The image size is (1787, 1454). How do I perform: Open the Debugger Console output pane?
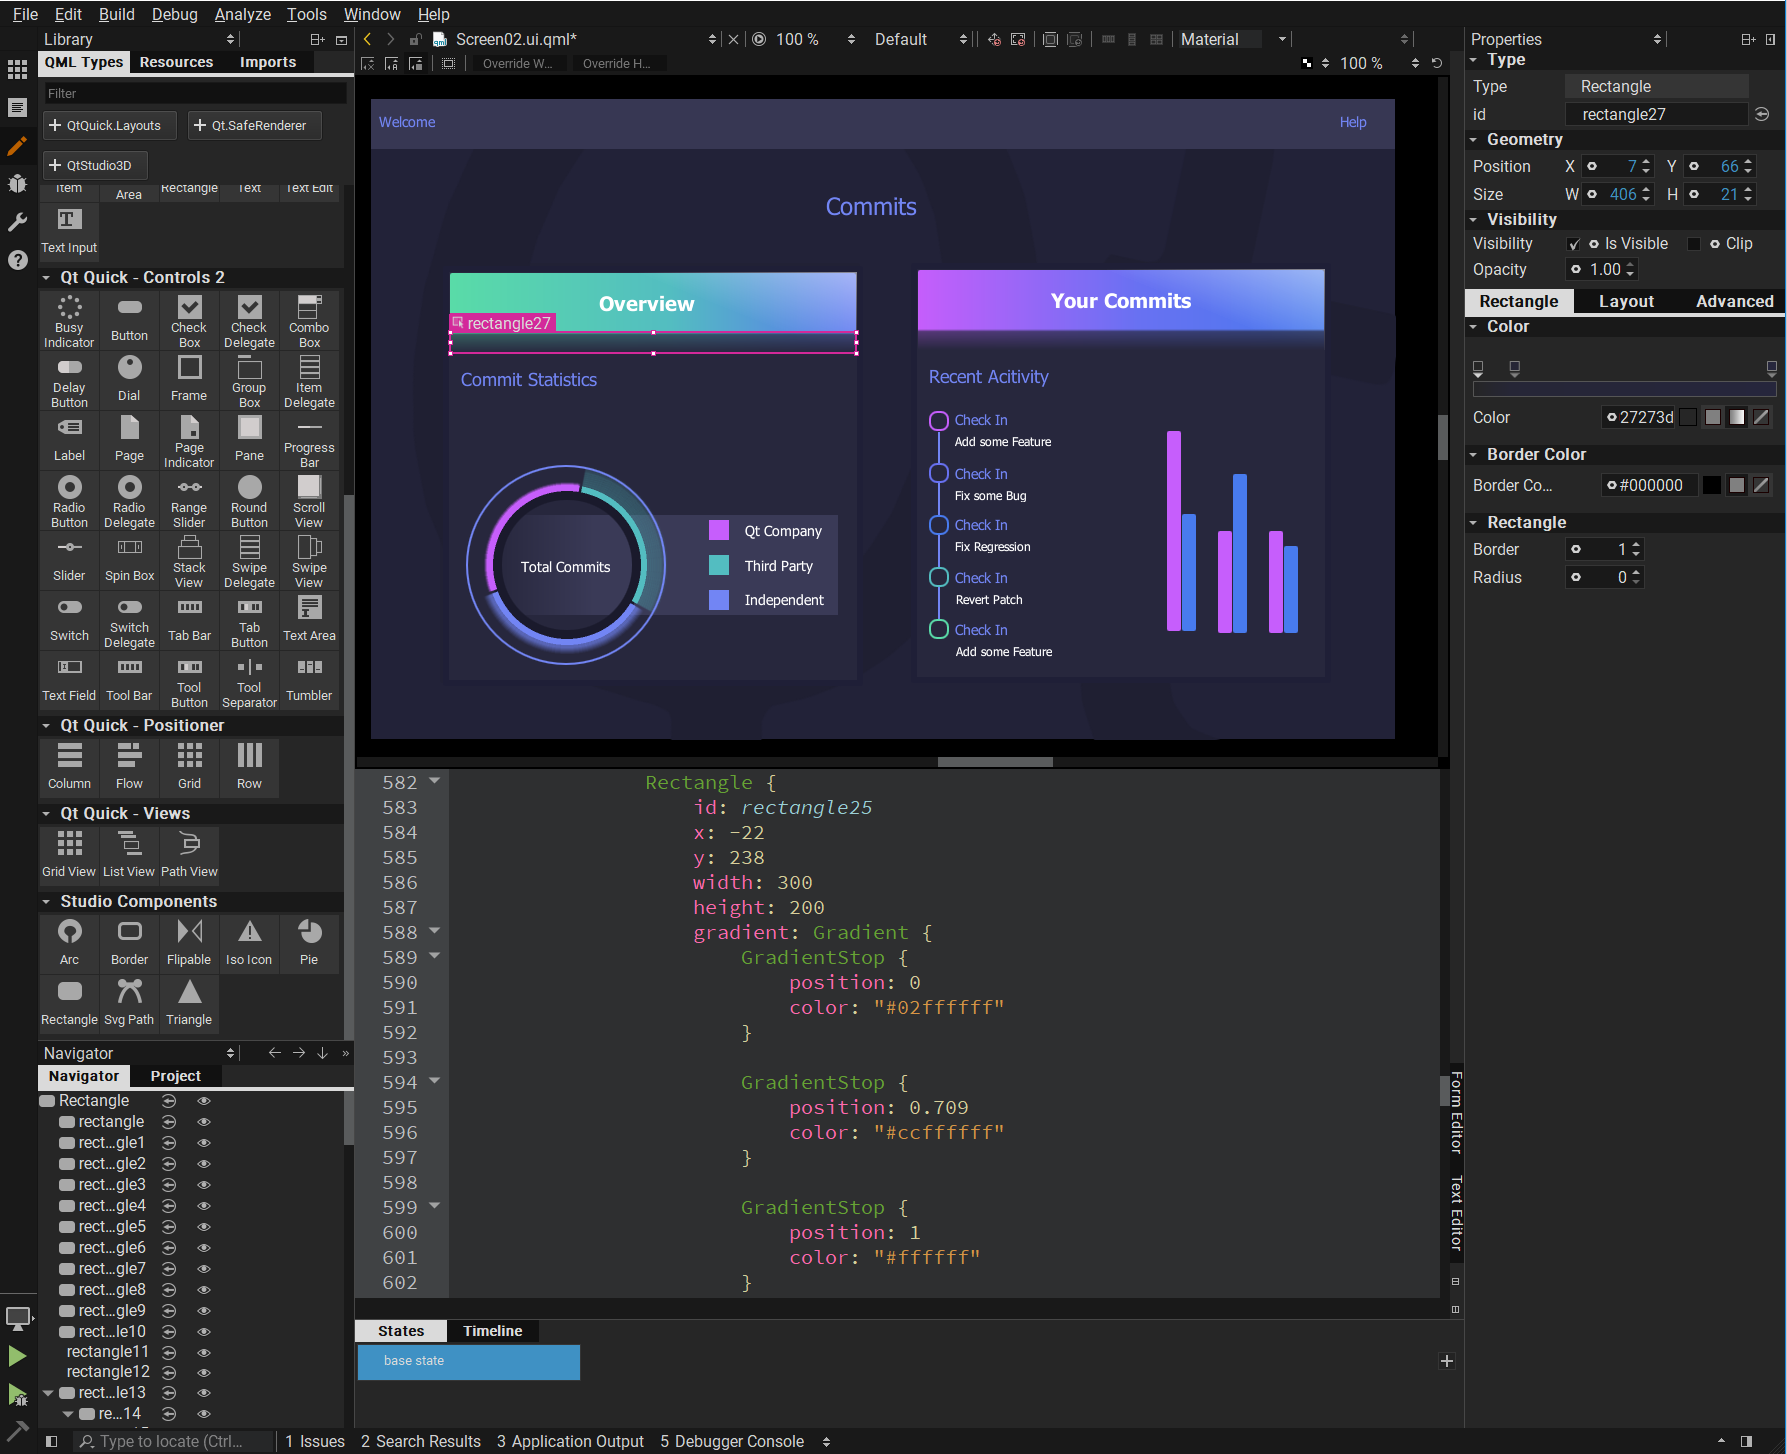[x=732, y=1441]
